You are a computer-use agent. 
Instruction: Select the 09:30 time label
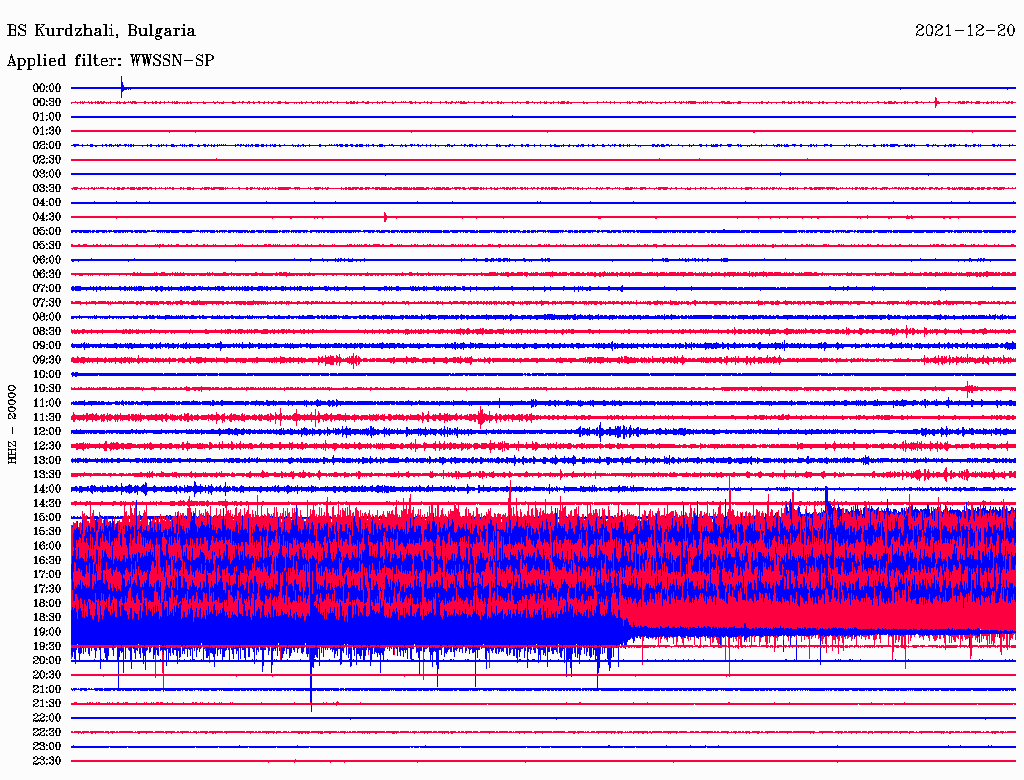tap(47, 360)
